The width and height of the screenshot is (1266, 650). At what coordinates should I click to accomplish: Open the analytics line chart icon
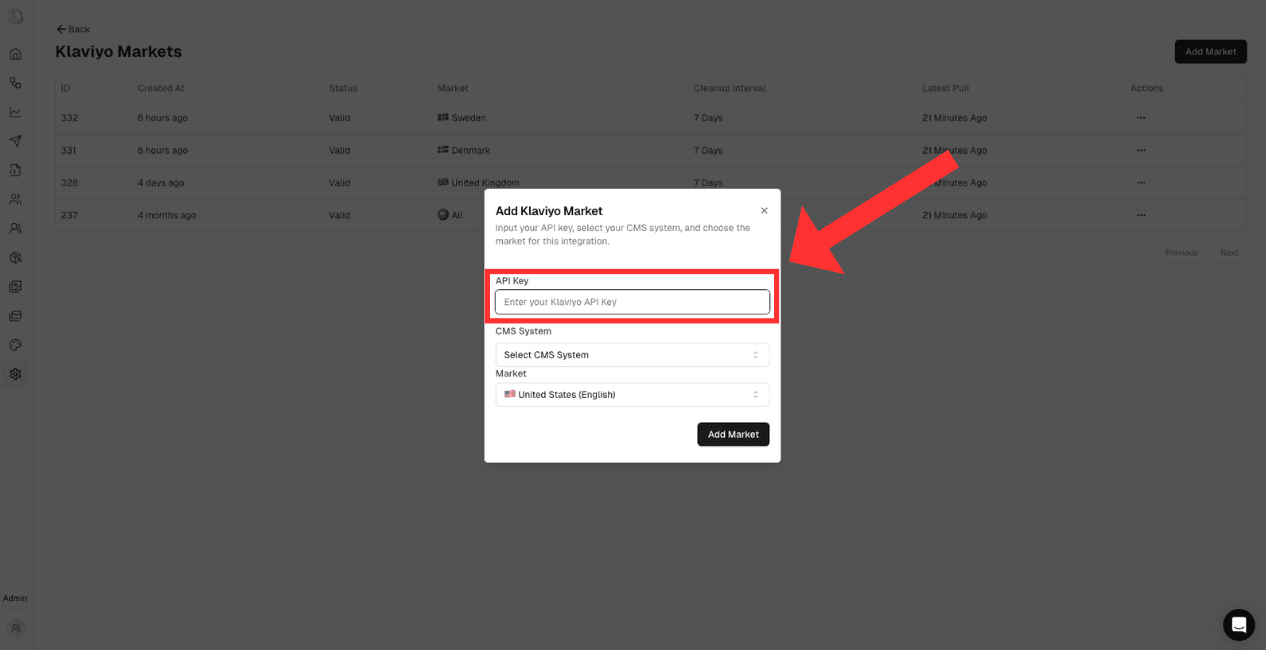pos(15,112)
